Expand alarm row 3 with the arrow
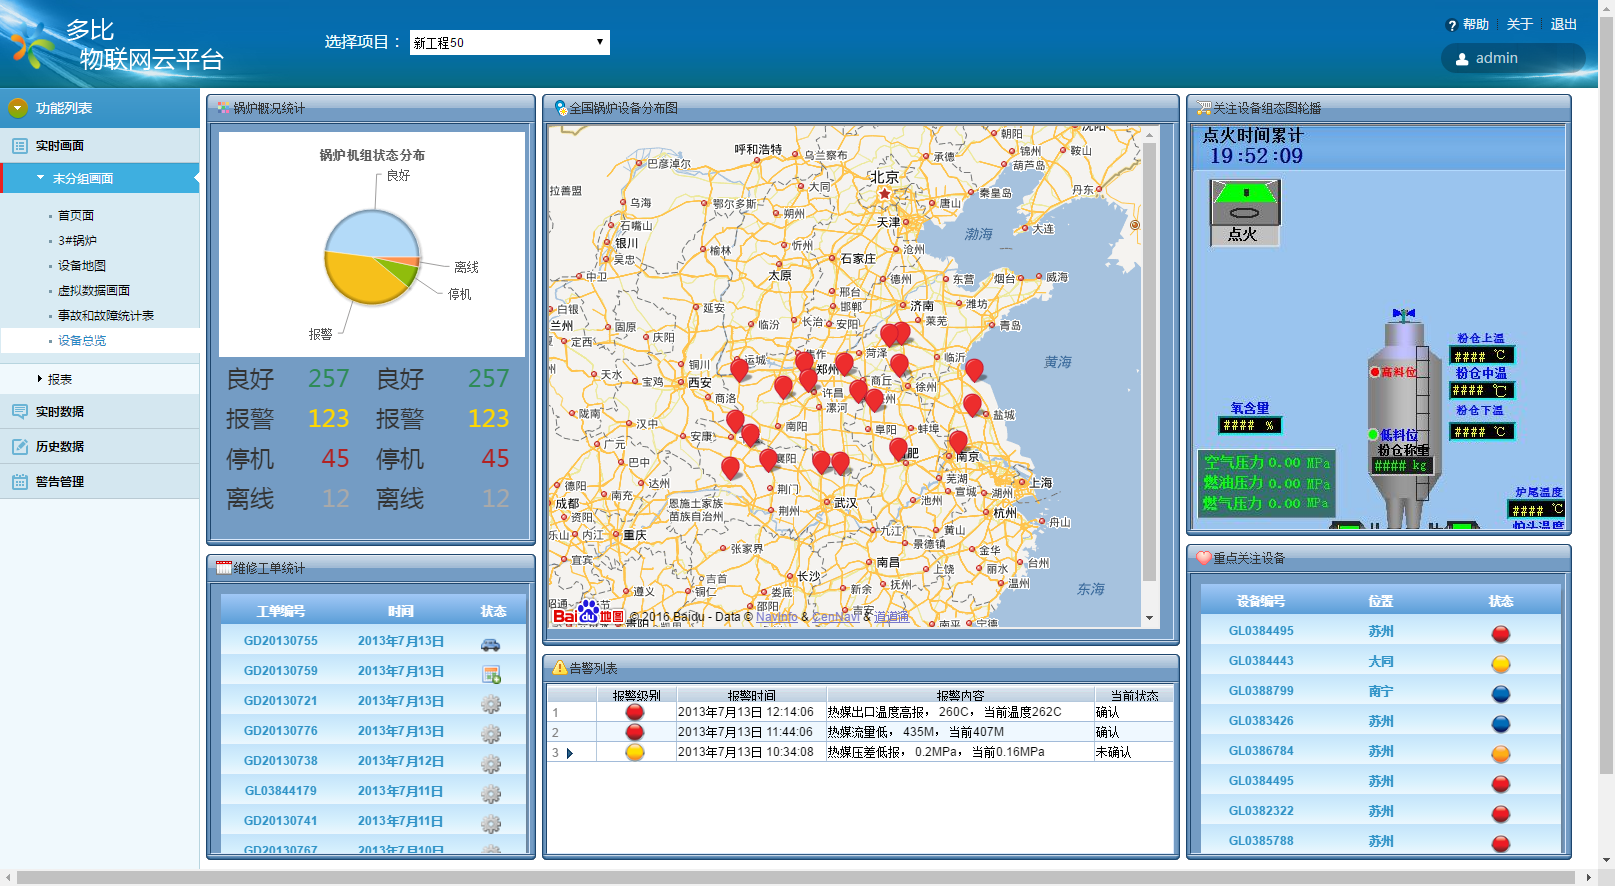 [x=570, y=753]
